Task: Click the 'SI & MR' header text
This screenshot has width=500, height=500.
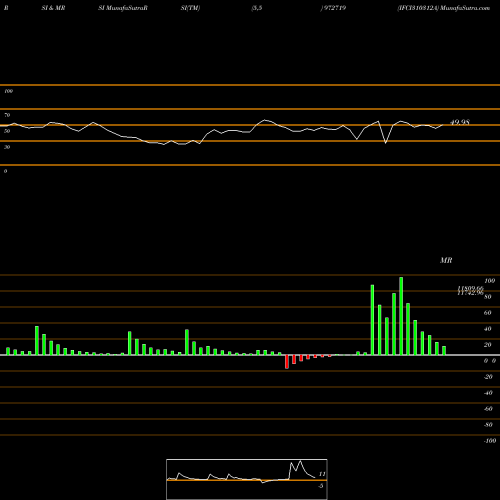Action: point(53,8)
